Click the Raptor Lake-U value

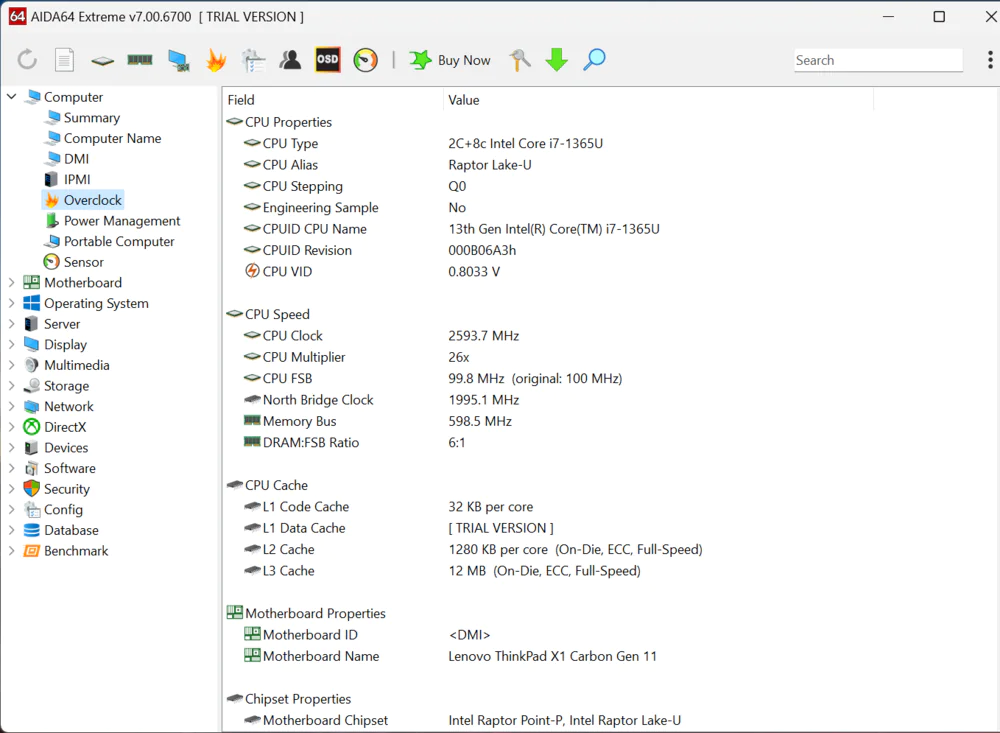coord(490,165)
